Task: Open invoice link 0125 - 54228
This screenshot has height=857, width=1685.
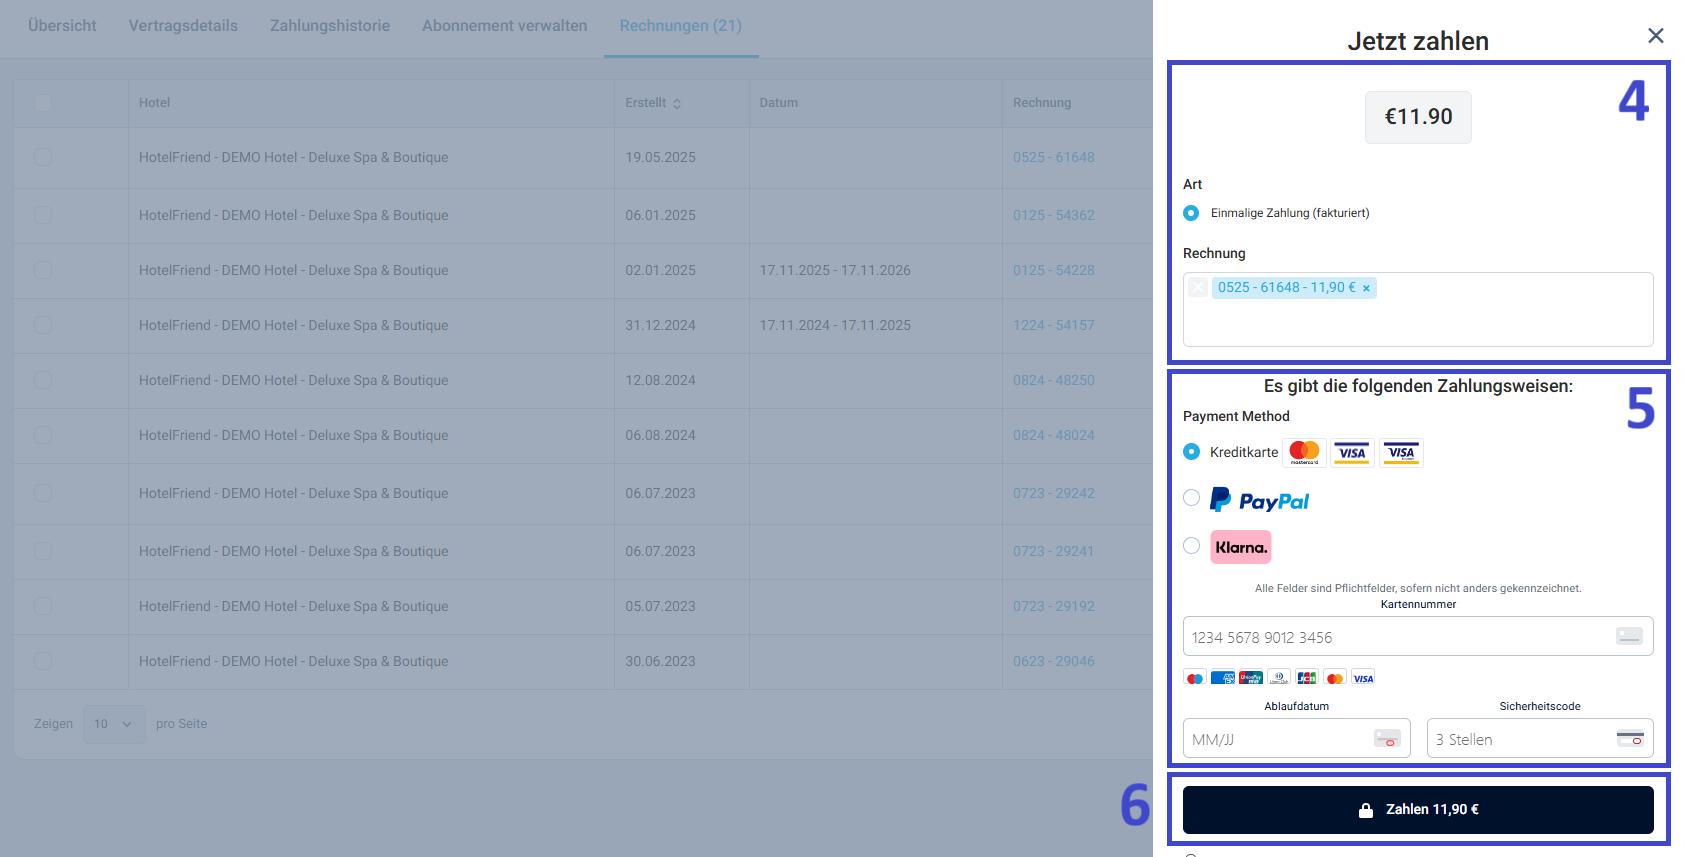Action: tap(1054, 270)
